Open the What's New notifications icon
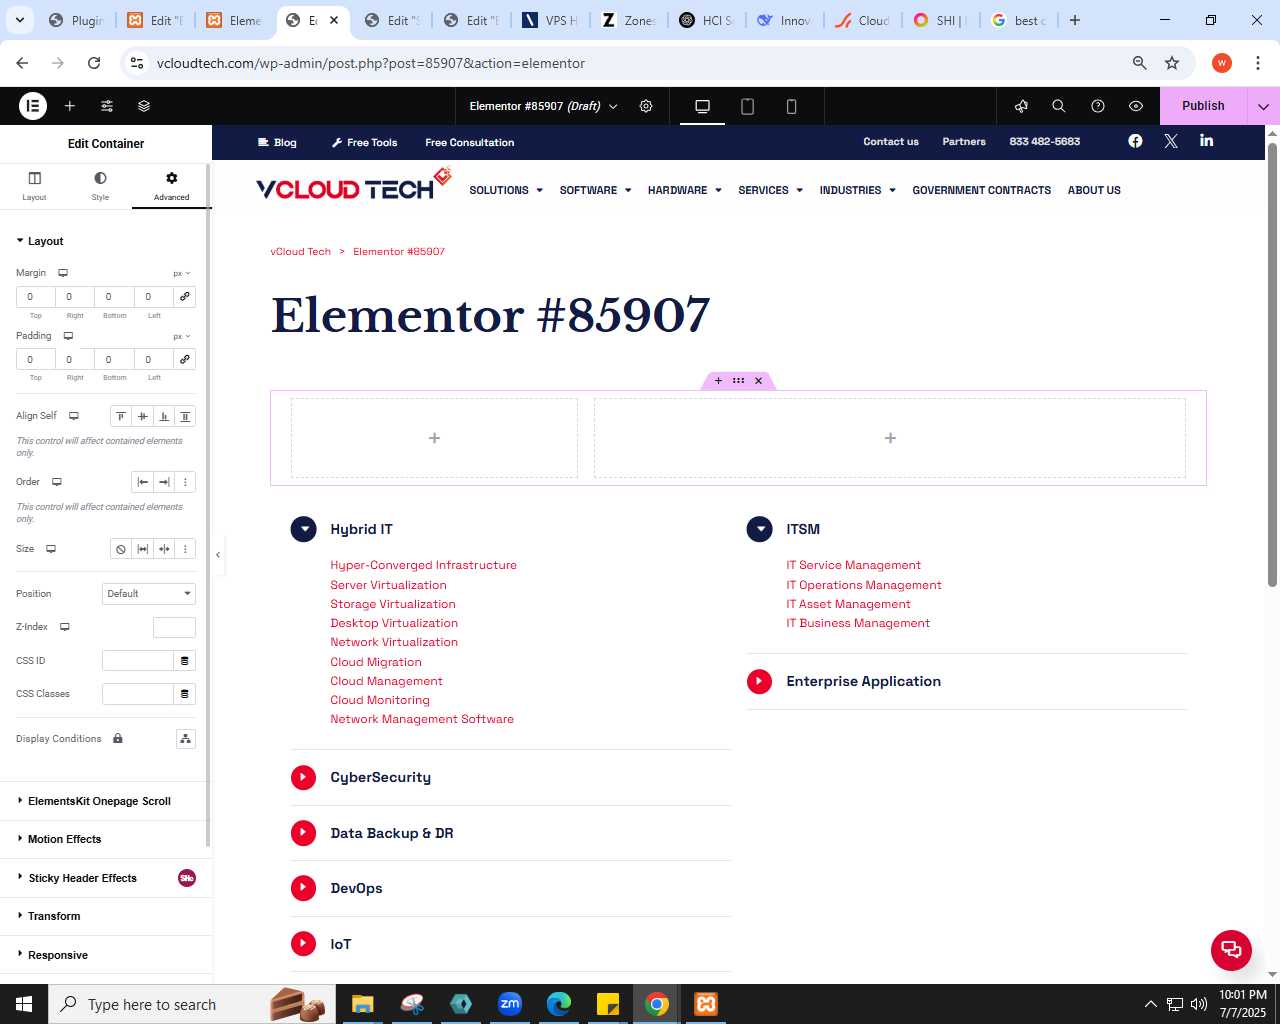1280x1024 pixels. coord(1021,106)
